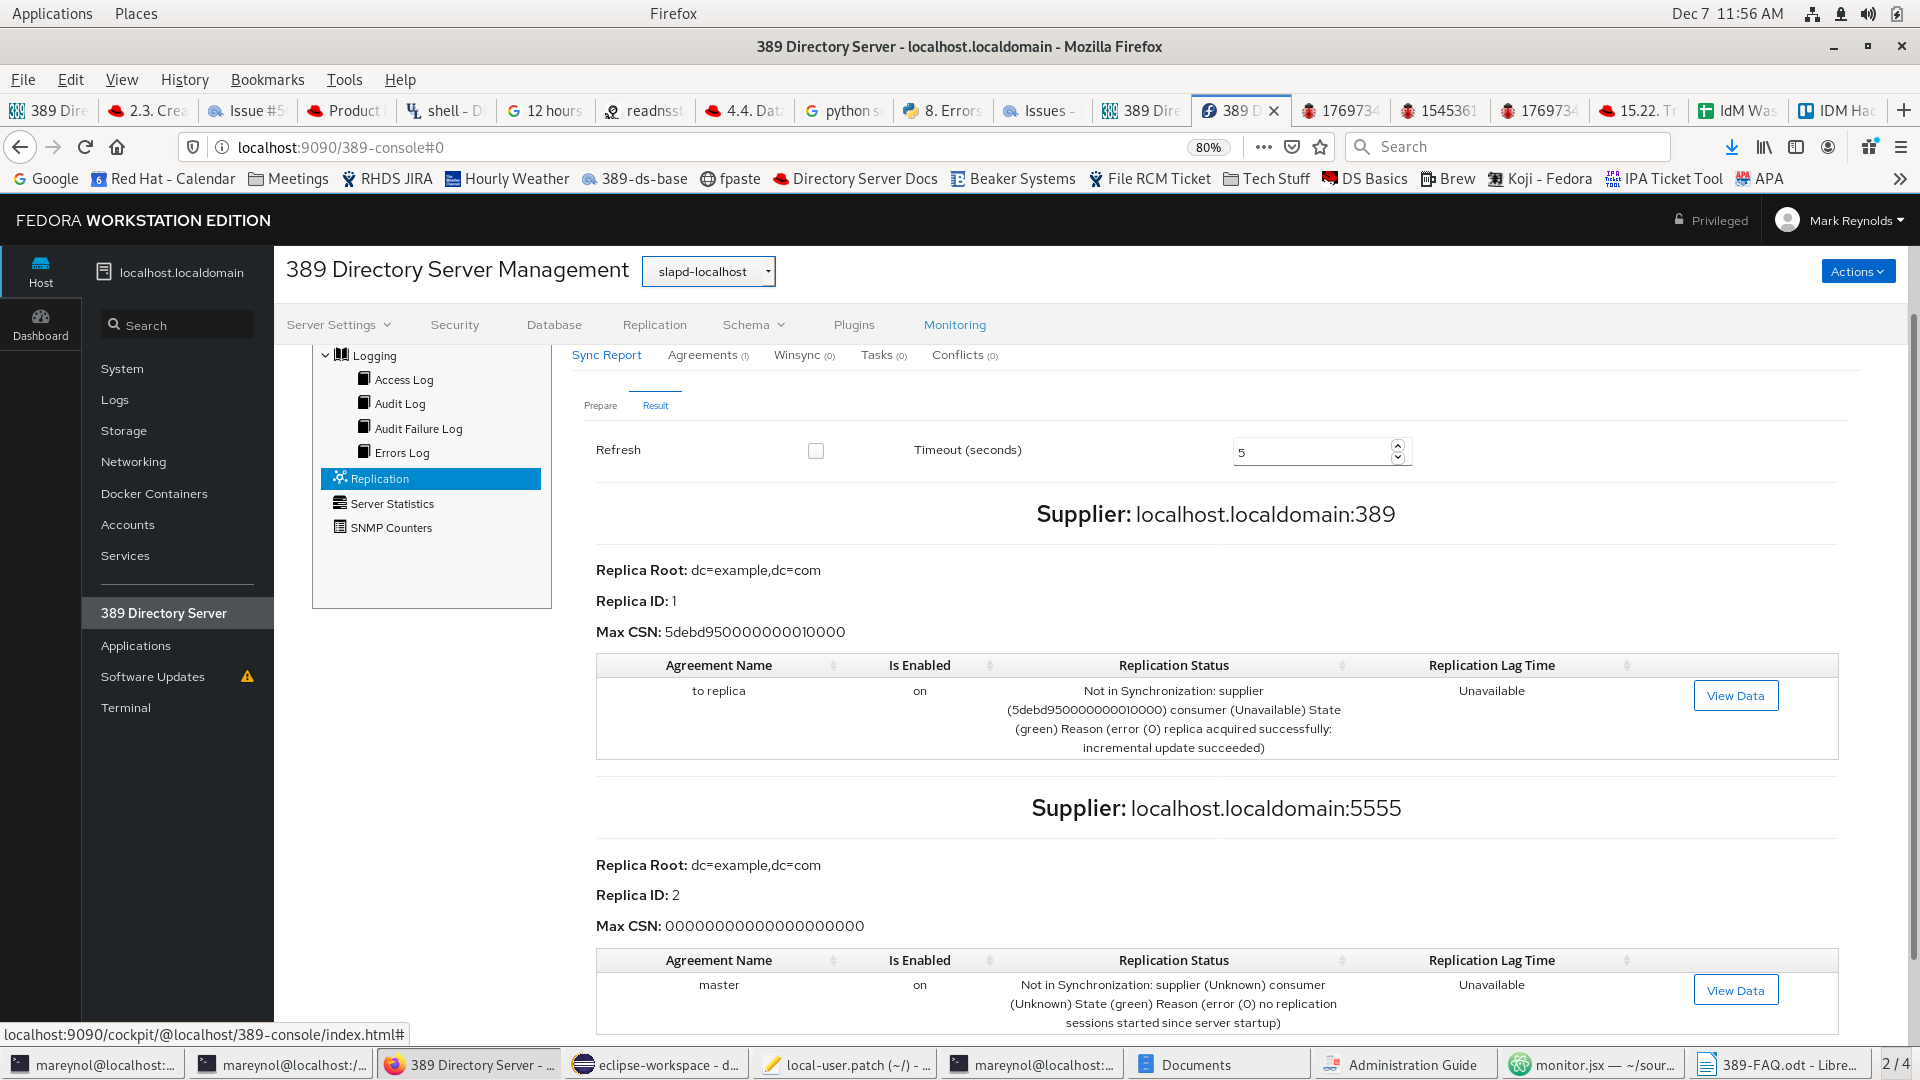Select the Winsync sub-tab
The height and width of the screenshot is (1080, 1920).
[x=804, y=355]
